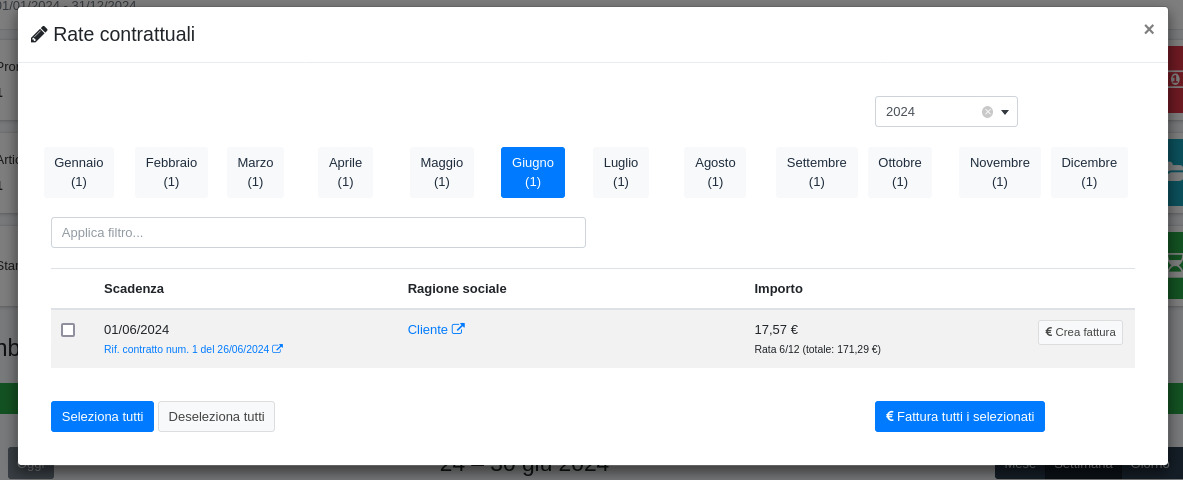
Task: Clear the selected 2024 year value
Action: tap(987, 112)
